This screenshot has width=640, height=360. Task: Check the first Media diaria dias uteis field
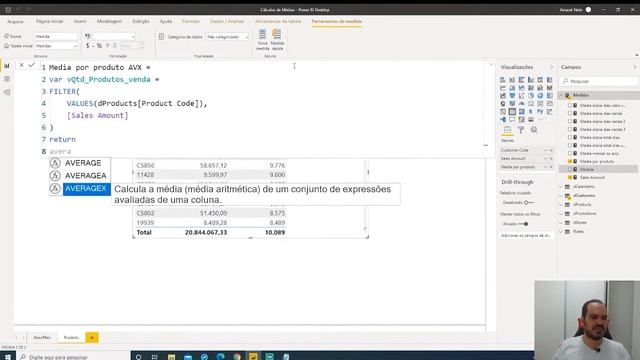(x=570, y=105)
